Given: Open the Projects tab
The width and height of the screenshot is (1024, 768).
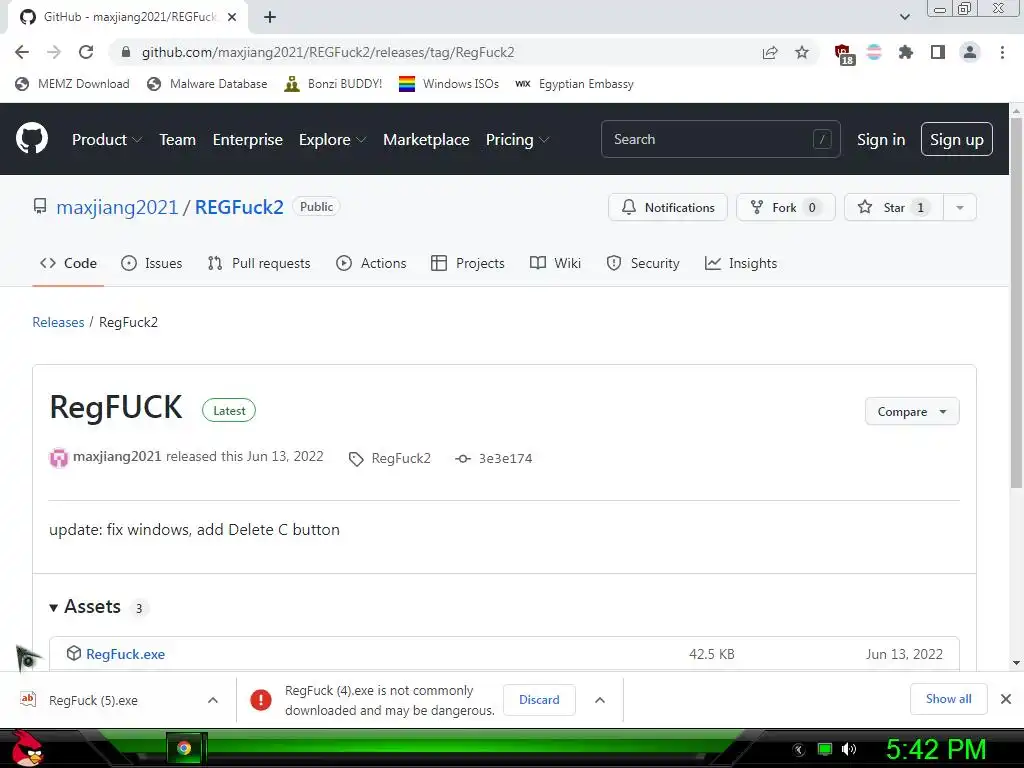Looking at the screenshot, I should (468, 263).
